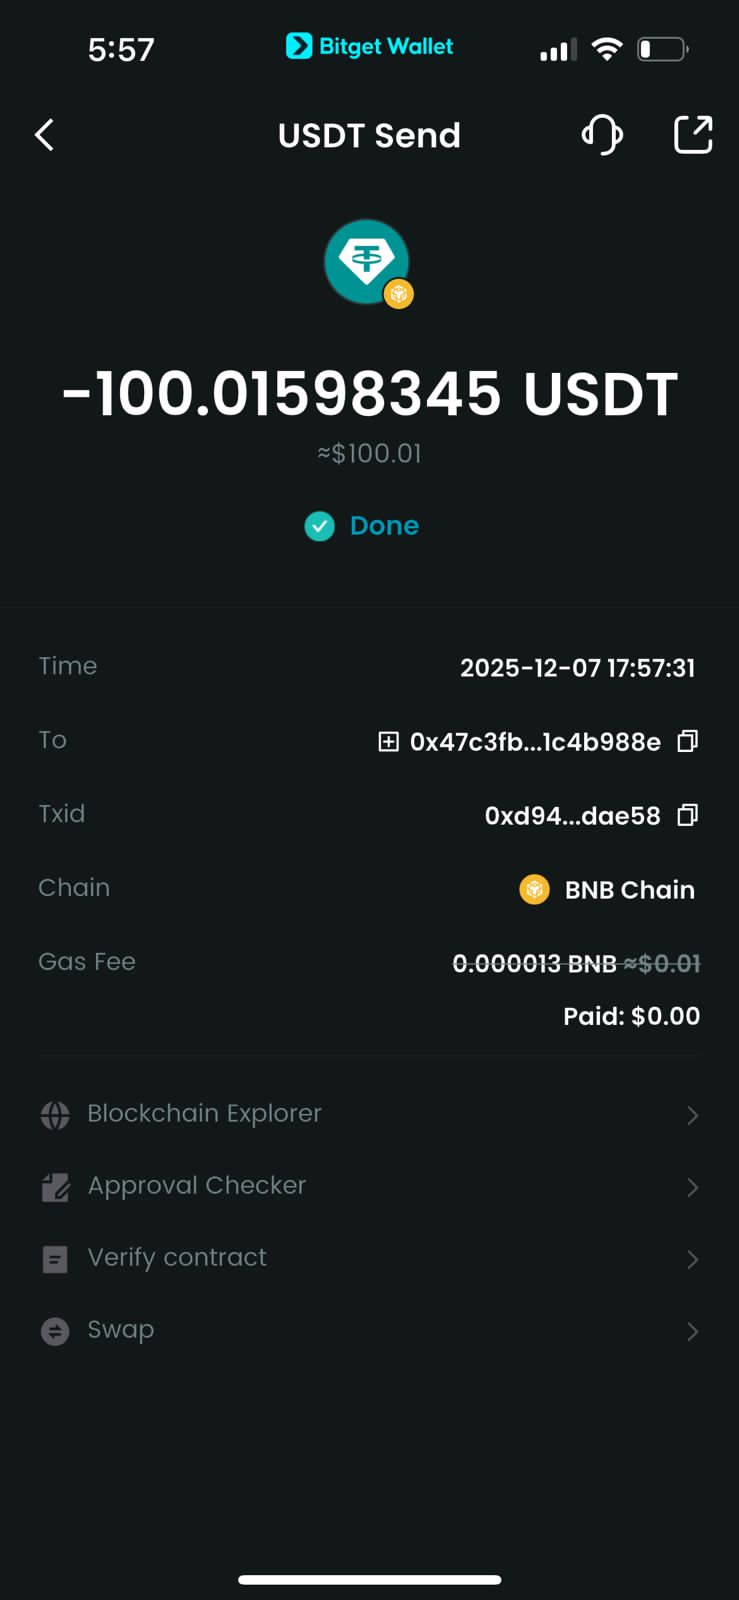Tap the Swap icon
The width and height of the screenshot is (739, 1600).
click(x=55, y=1331)
